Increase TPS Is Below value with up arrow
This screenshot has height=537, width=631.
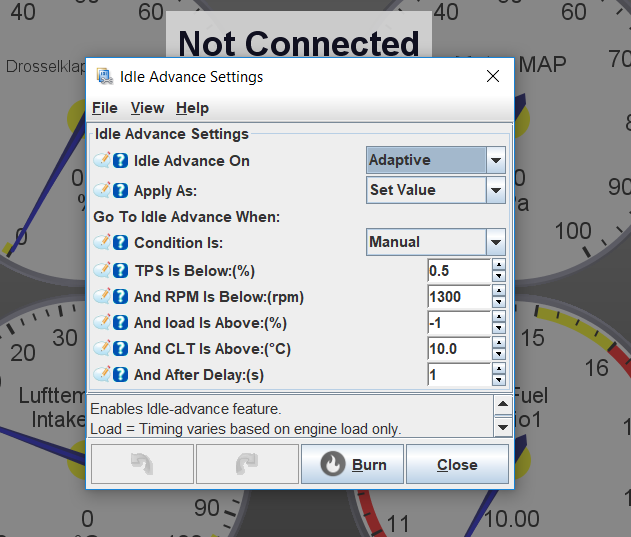tap(499, 265)
